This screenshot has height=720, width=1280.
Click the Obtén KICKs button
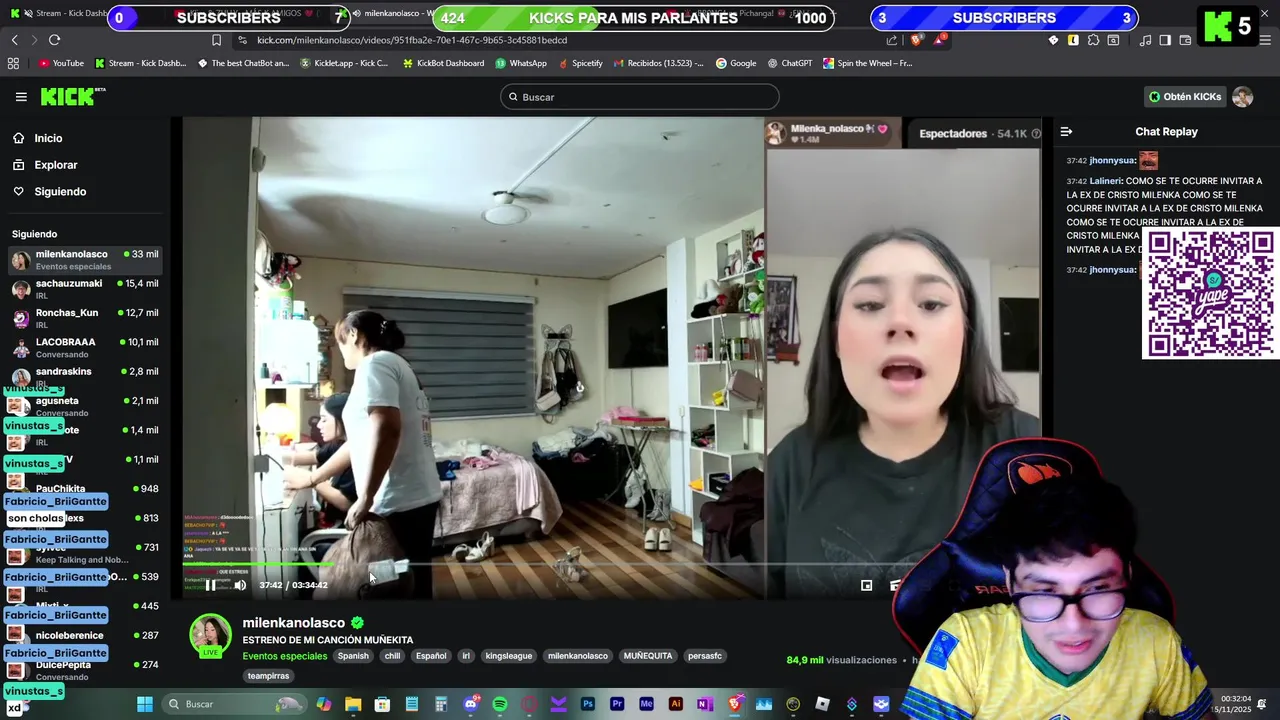pyautogui.click(x=1185, y=97)
